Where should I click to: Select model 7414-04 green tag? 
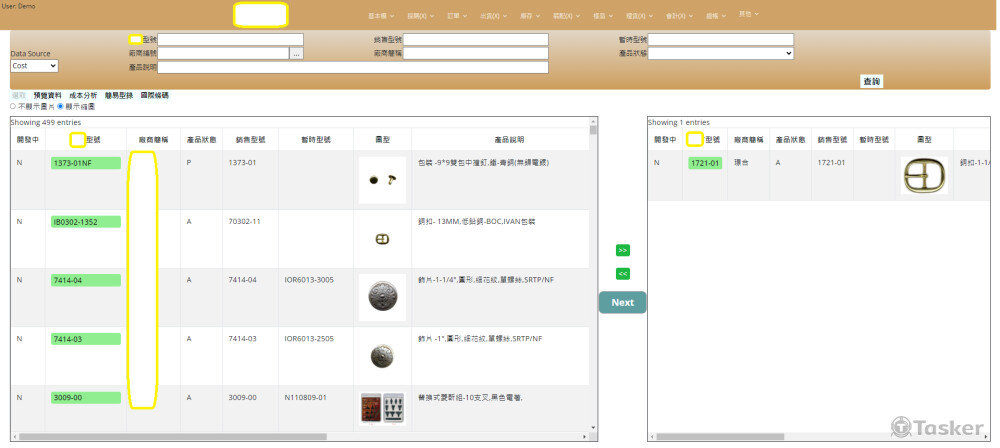pyautogui.click(x=85, y=280)
